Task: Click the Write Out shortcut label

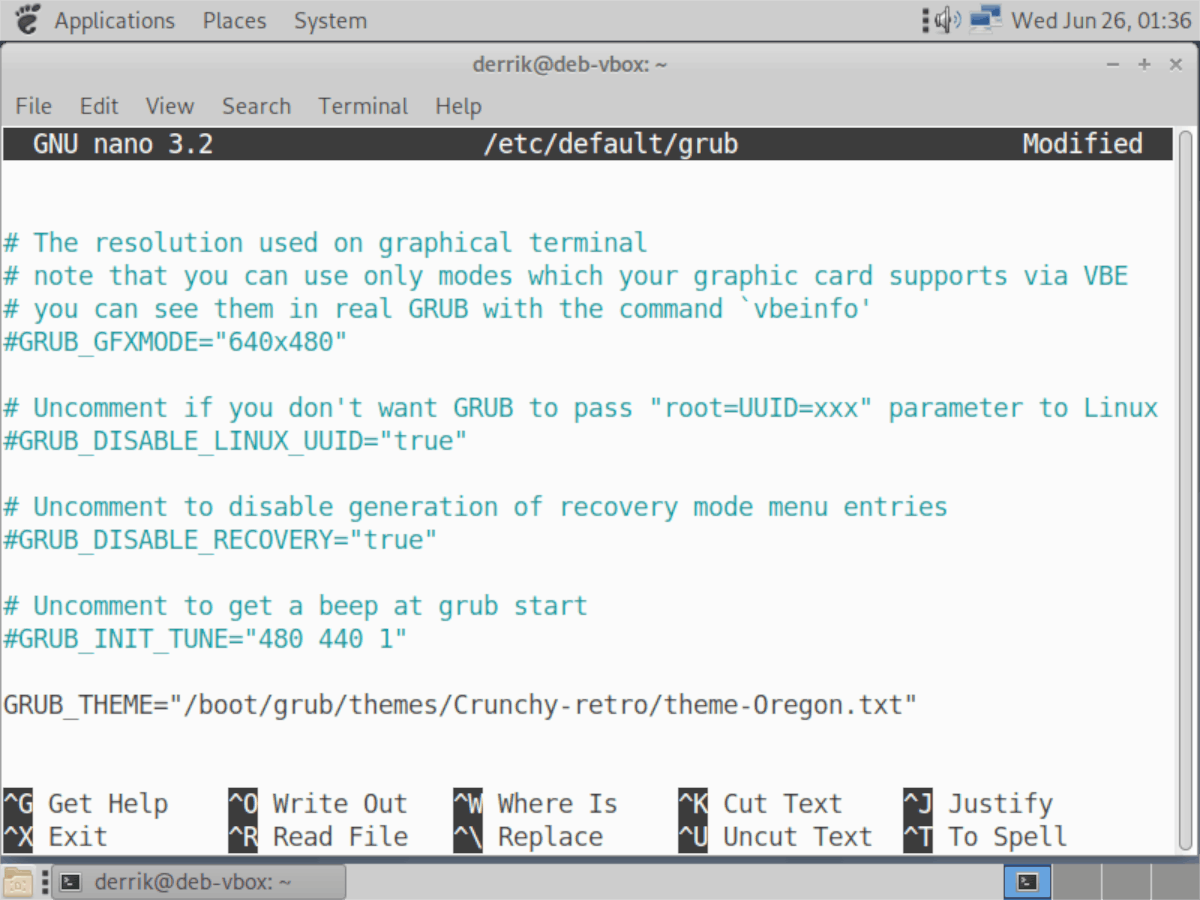Action: [340, 803]
